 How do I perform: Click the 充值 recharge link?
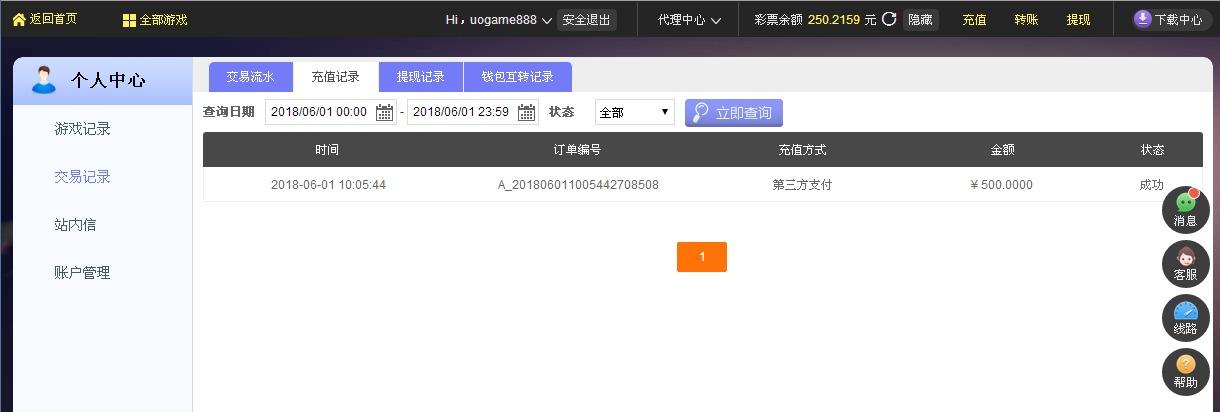point(974,20)
